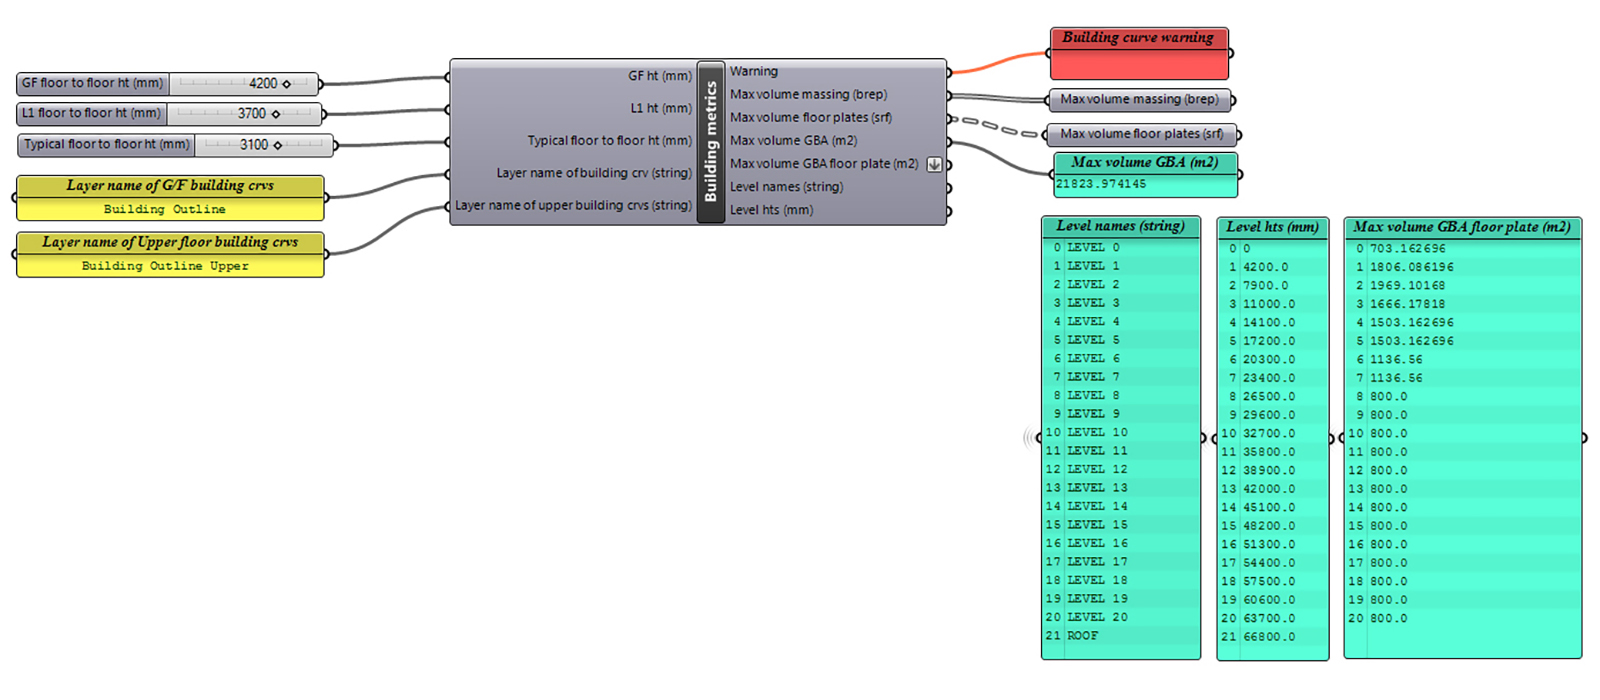This screenshot has height=700, width=1600.
Task: Click the Max volume GBA (m2) panel header
Action: [1144, 162]
